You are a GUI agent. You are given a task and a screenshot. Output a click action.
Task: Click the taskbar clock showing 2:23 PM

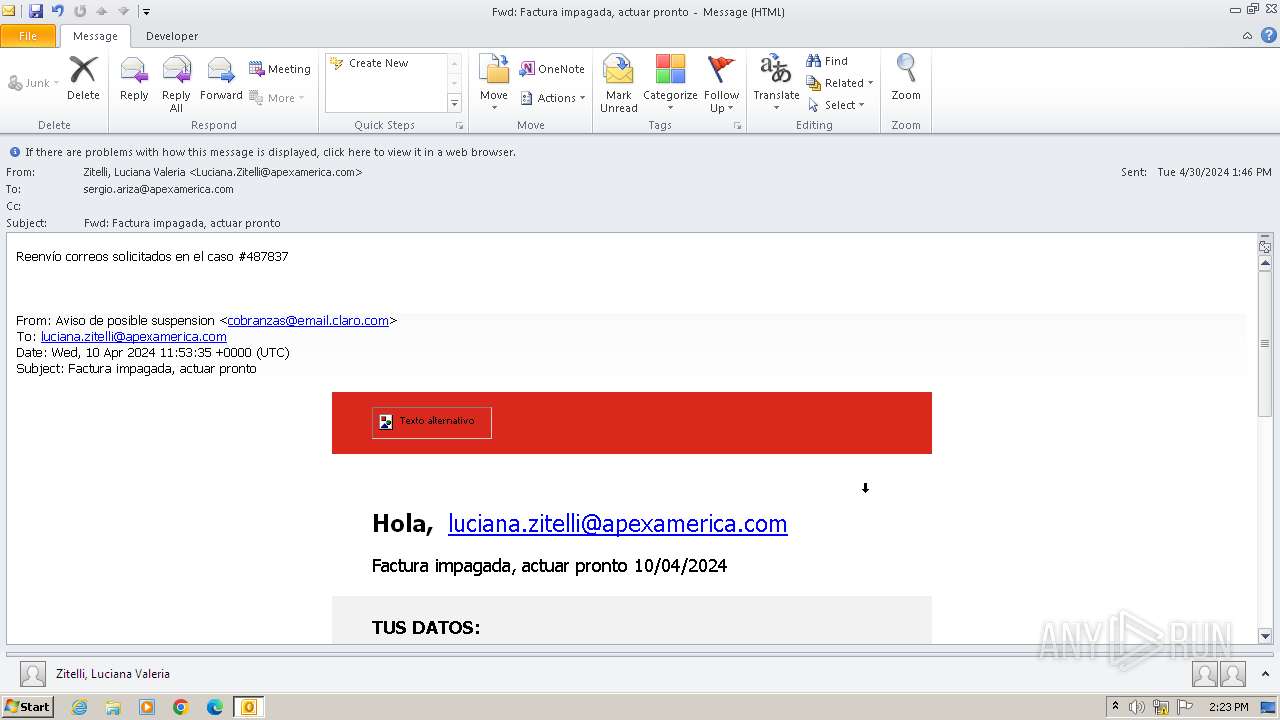(x=1229, y=707)
